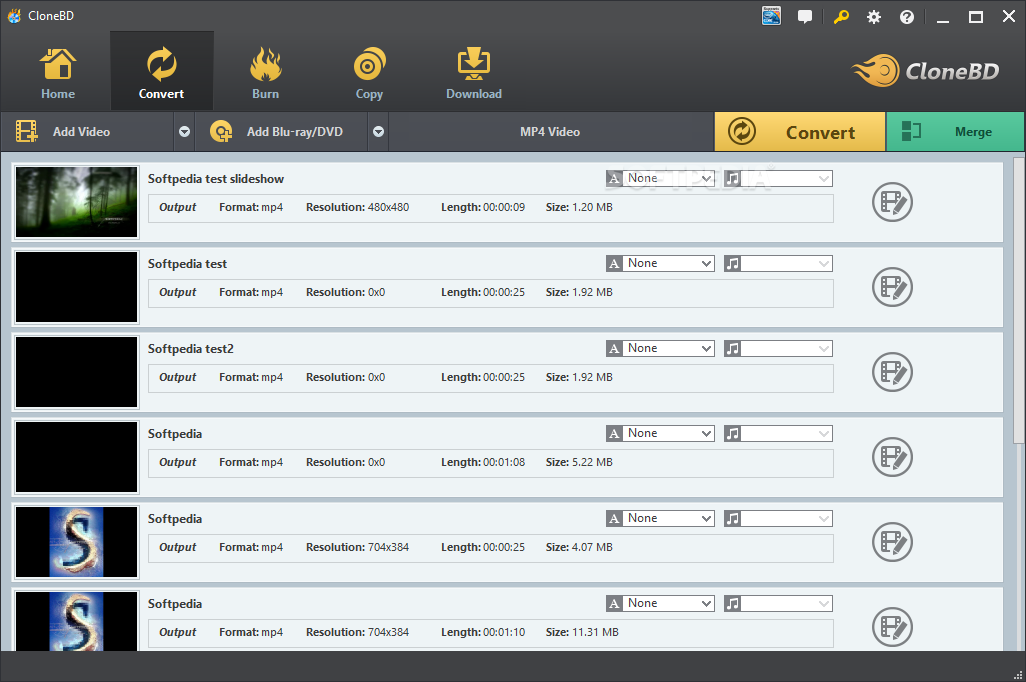Screen dimensions: 1026x682
Task: Edit the Softpedia 4.07 MB video
Action: click(892, 542)
